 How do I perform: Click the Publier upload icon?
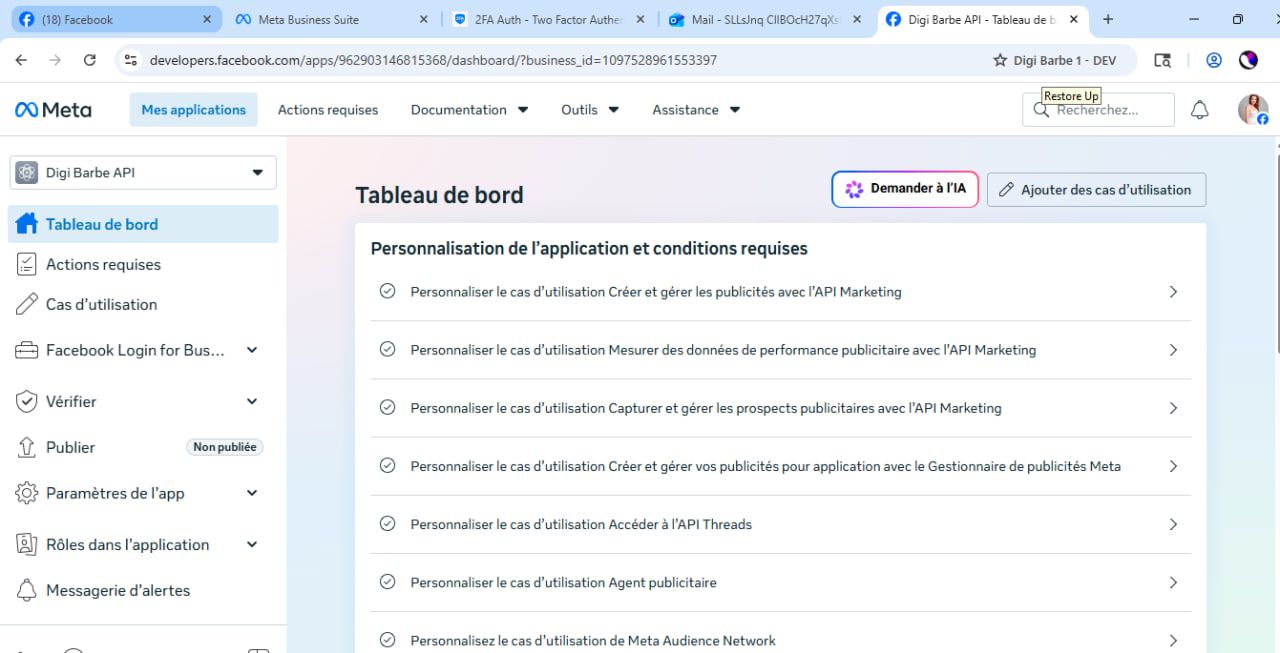[x=27, y=447]
